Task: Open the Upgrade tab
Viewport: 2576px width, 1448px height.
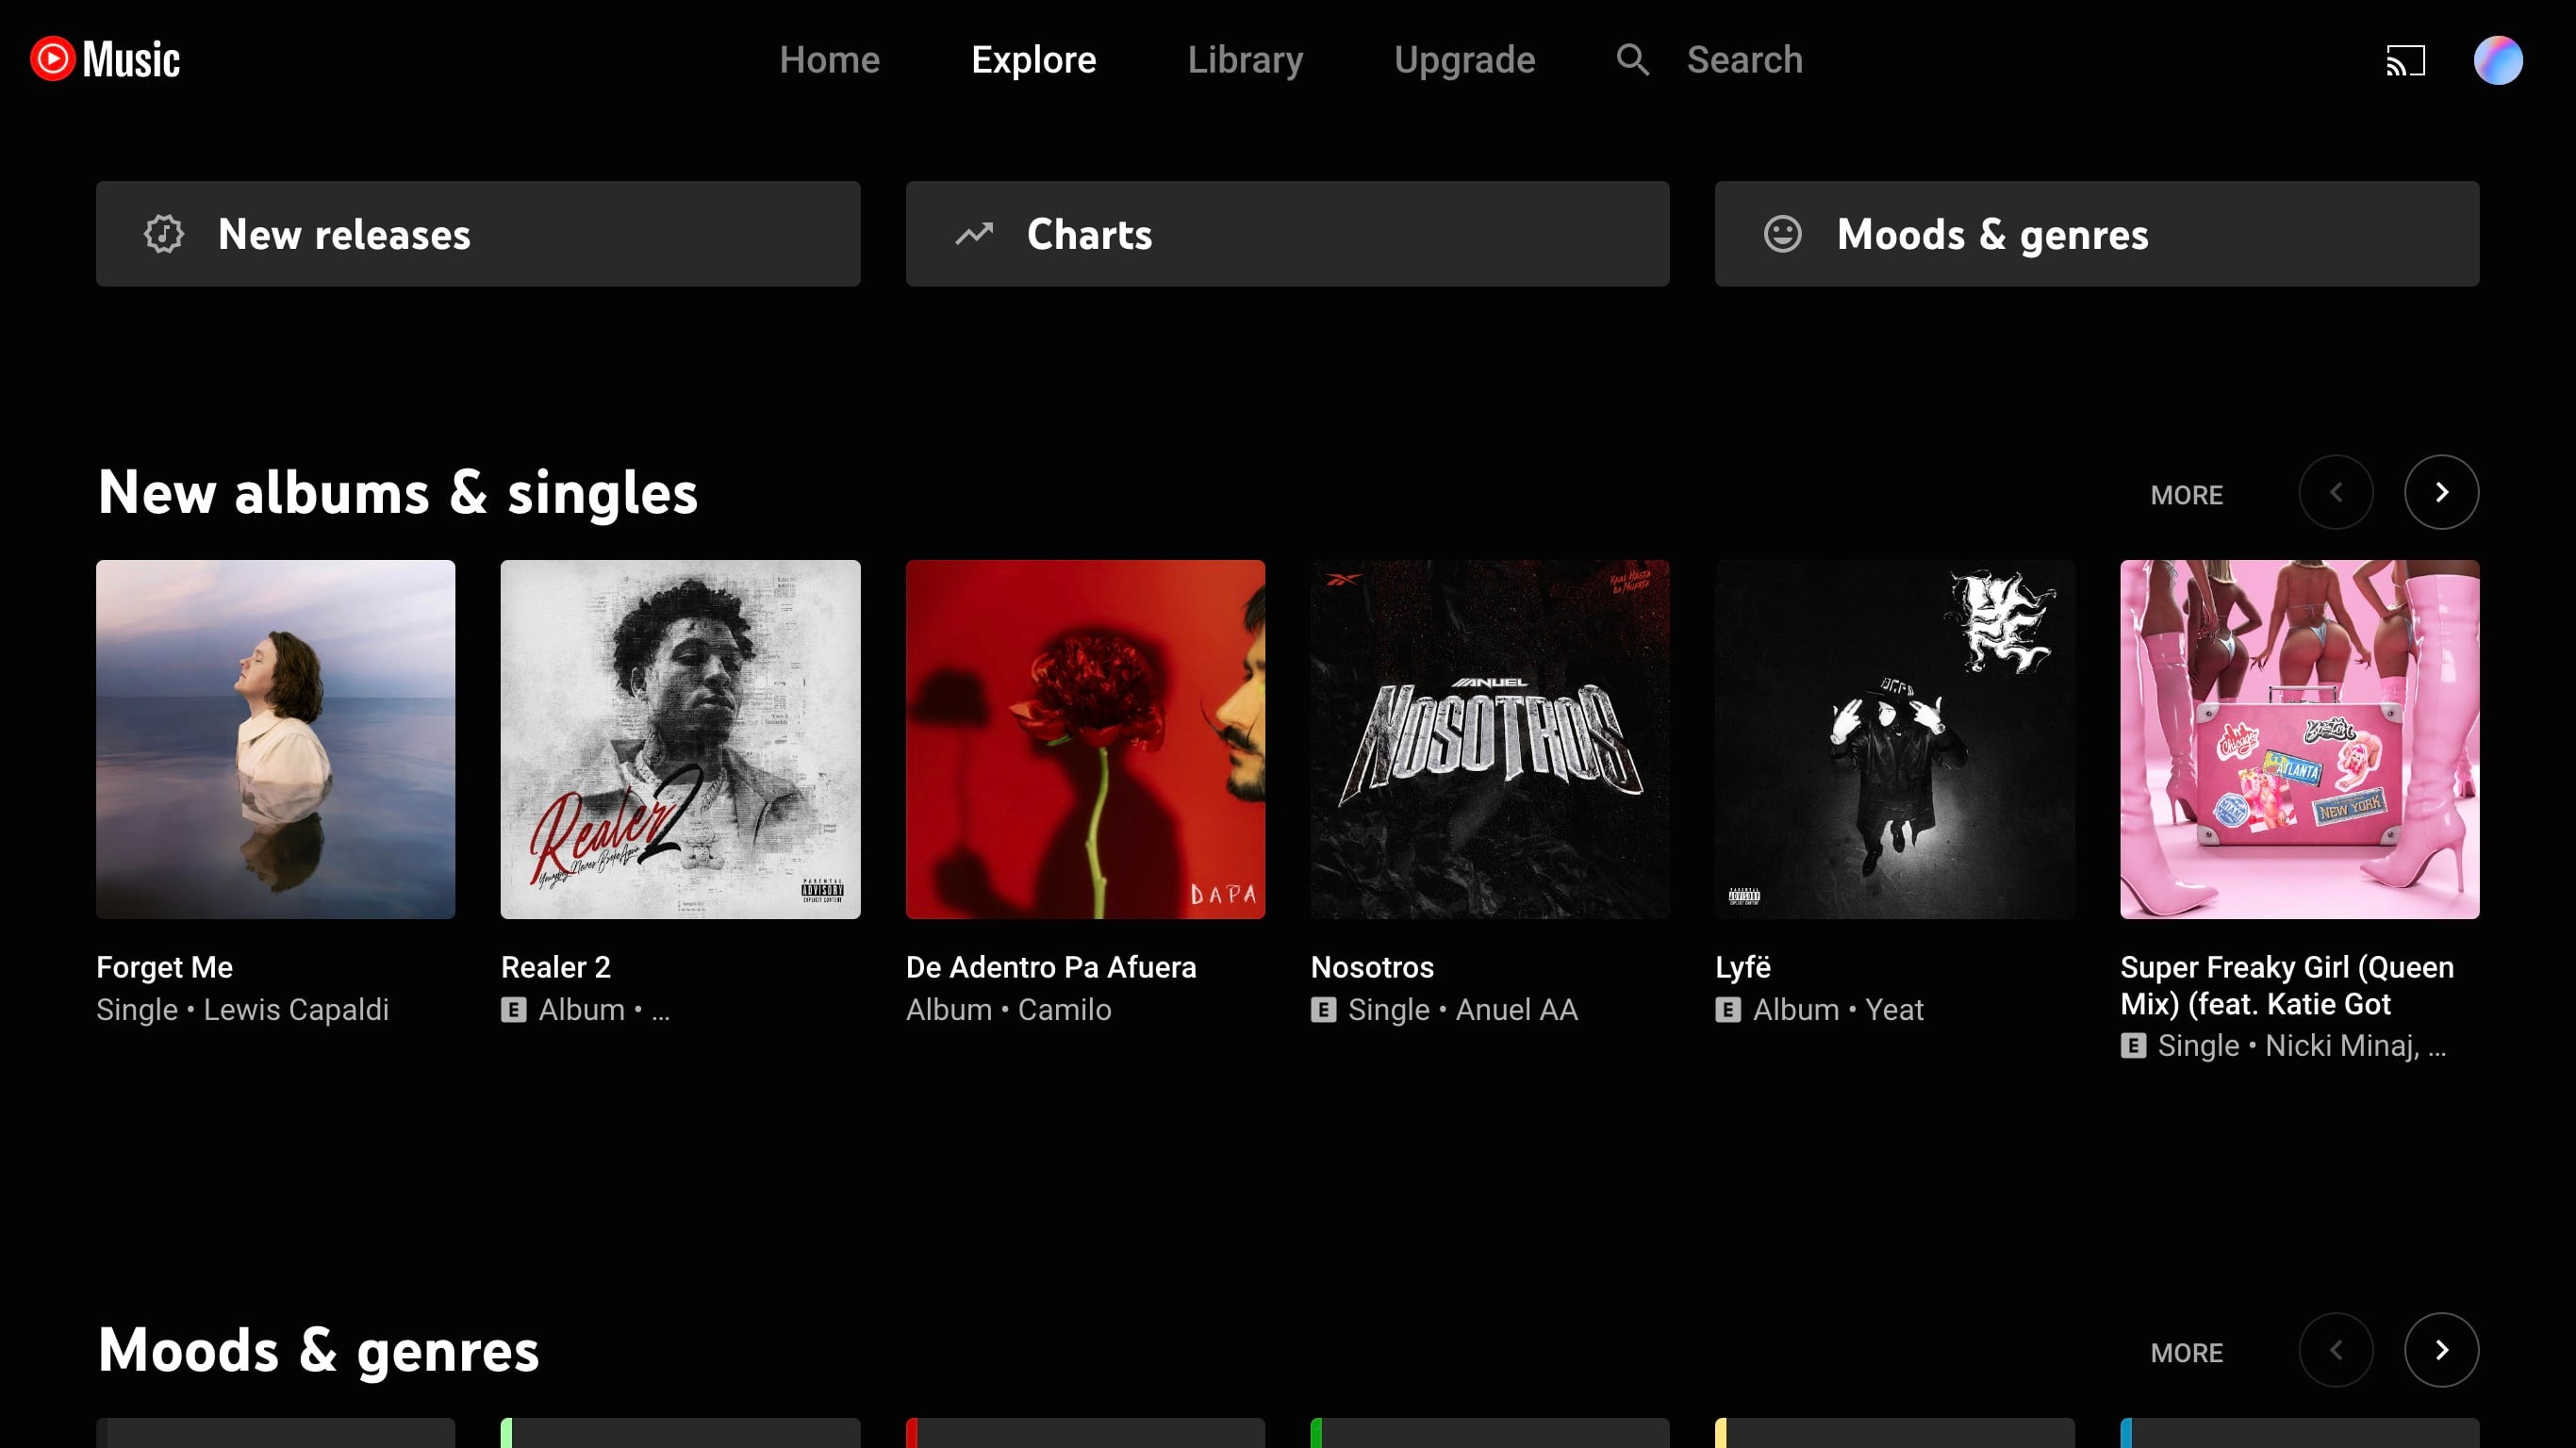Action: pyautogui.click(x=1464, y=60)
